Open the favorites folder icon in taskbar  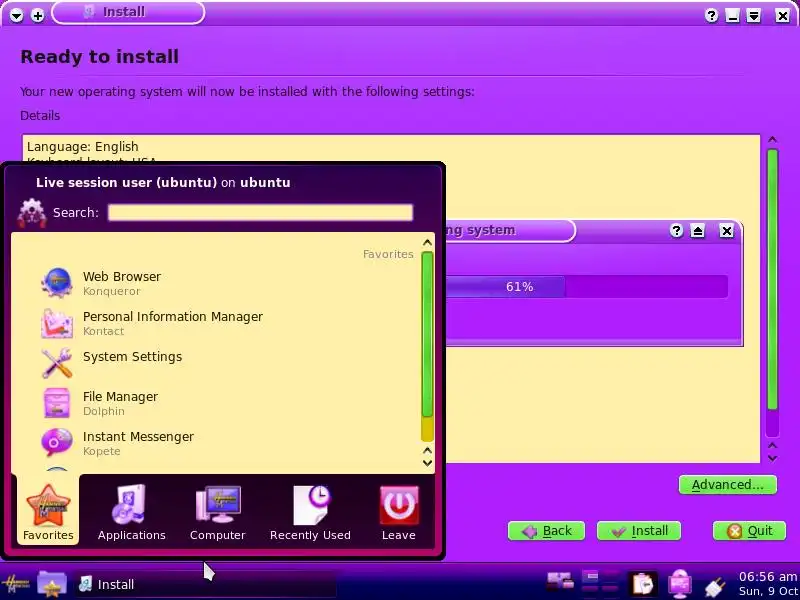pyautogui.click(x=52, y=583)
